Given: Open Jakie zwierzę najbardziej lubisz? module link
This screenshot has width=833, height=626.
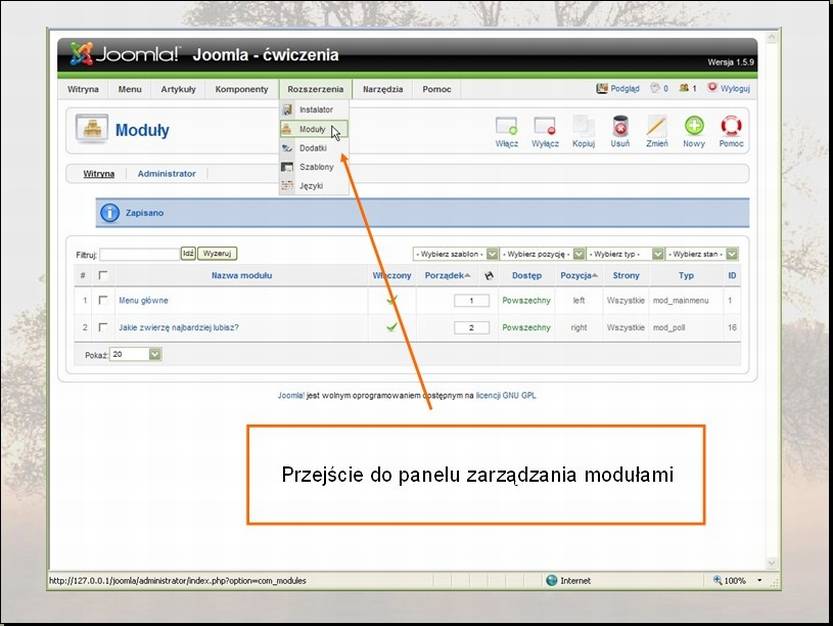Looking at the screenshot, I should point(179,327).
